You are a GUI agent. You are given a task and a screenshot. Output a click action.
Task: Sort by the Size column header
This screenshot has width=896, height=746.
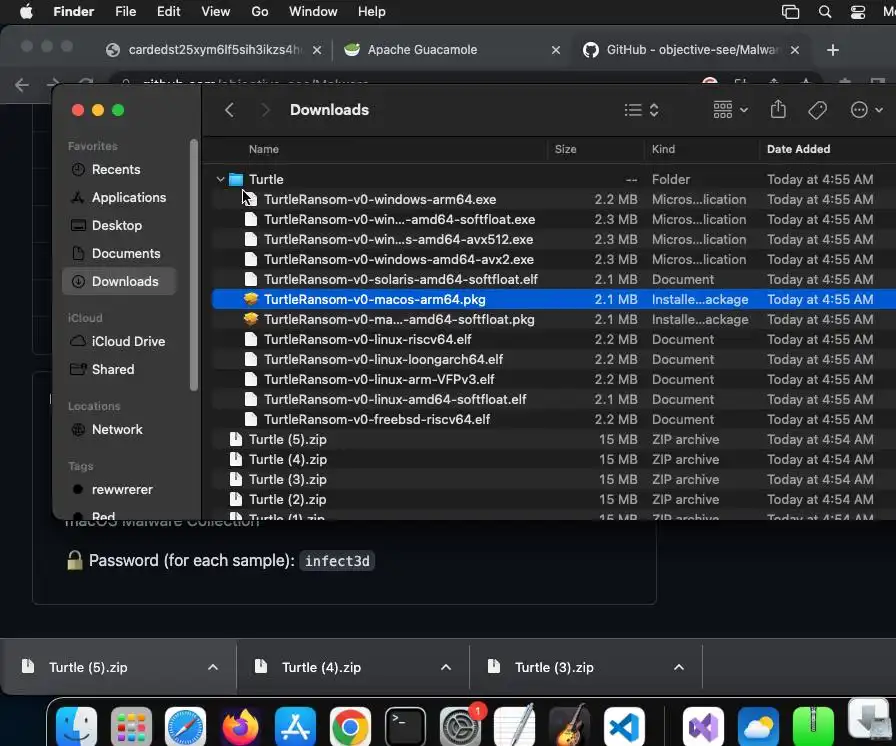click(x=565, y=149)
